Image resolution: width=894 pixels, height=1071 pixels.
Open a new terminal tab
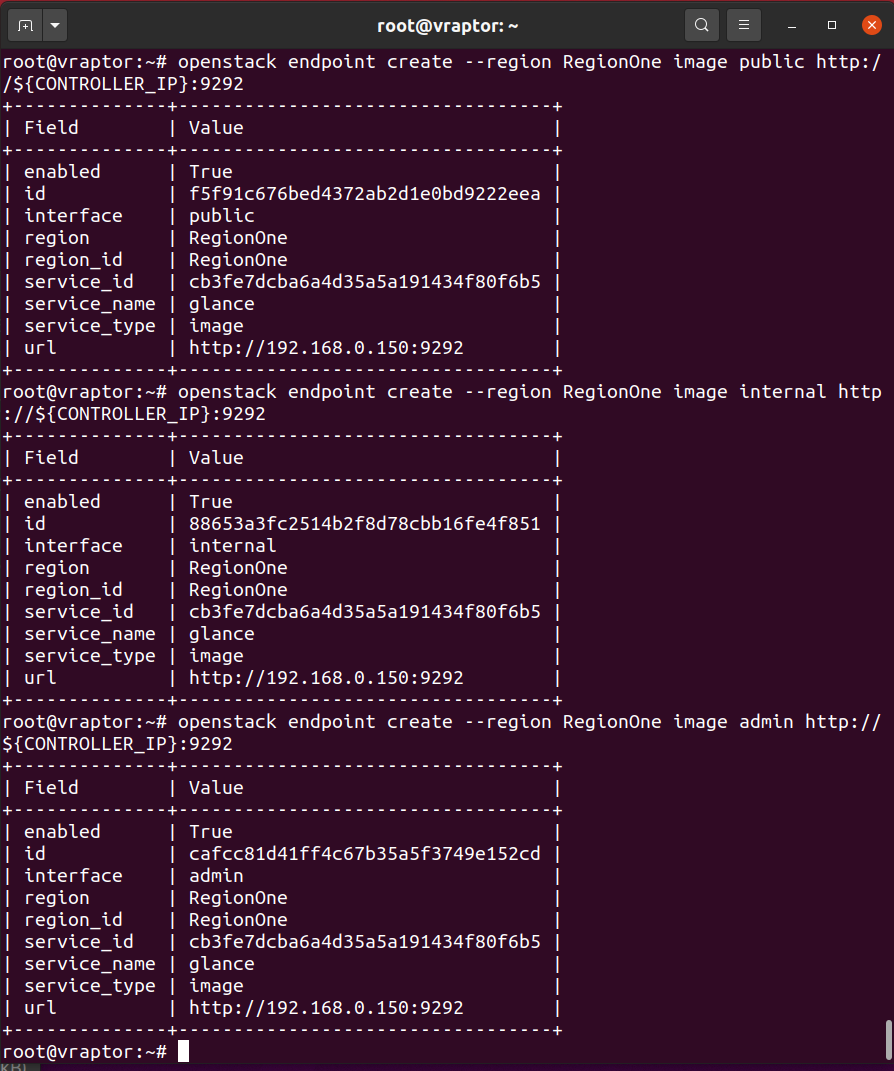(x=25, y=25)
